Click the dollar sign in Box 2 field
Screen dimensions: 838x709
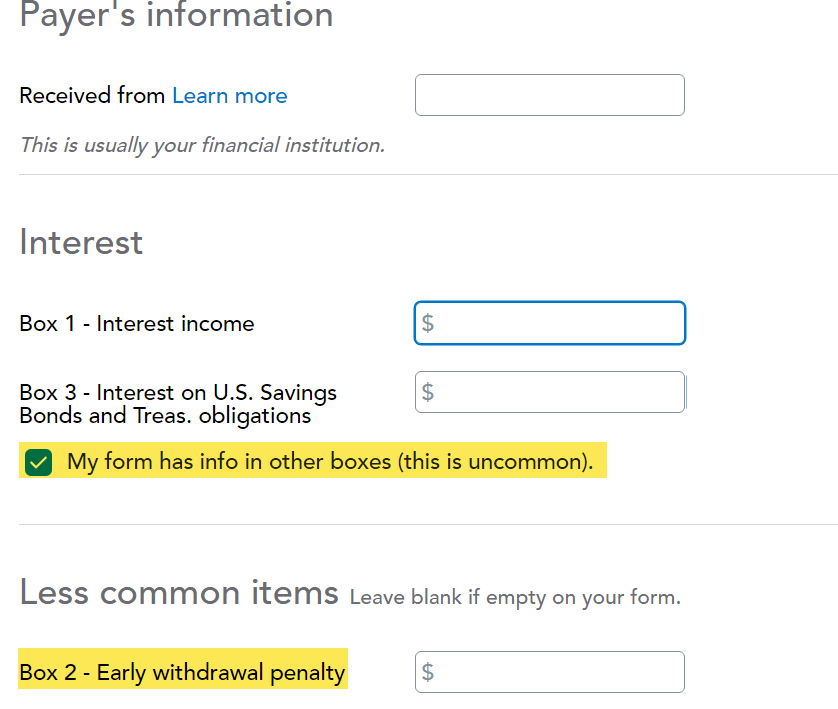point(428,672)
